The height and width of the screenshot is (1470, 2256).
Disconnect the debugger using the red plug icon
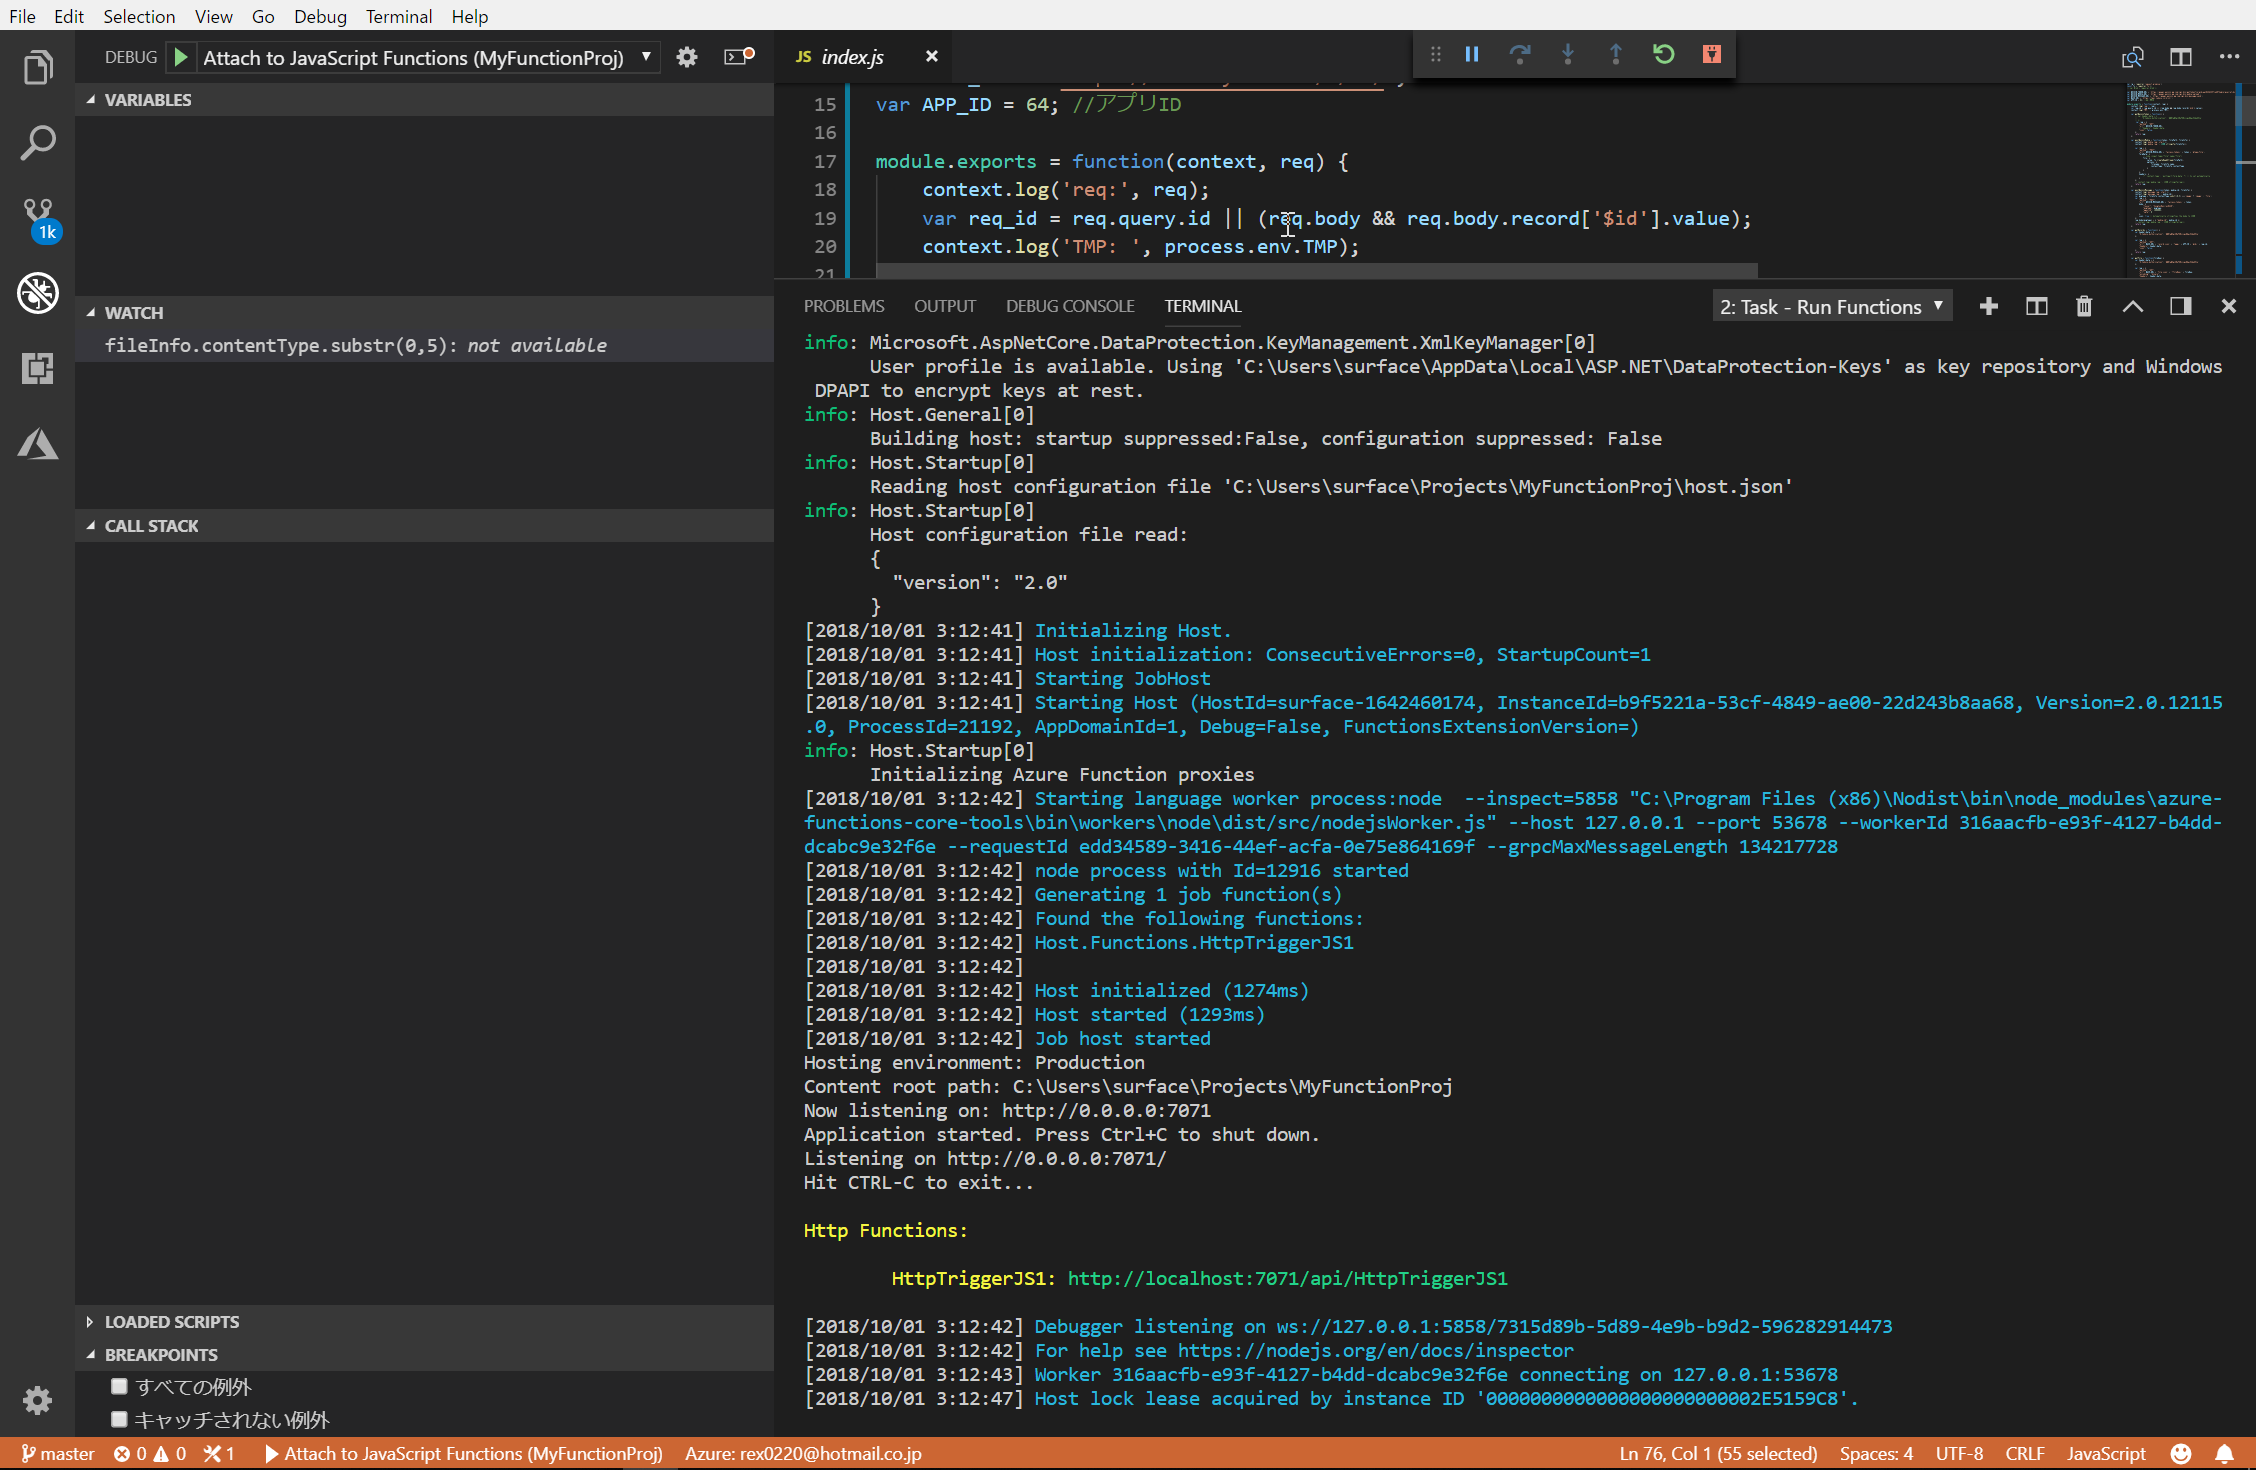1711,55
